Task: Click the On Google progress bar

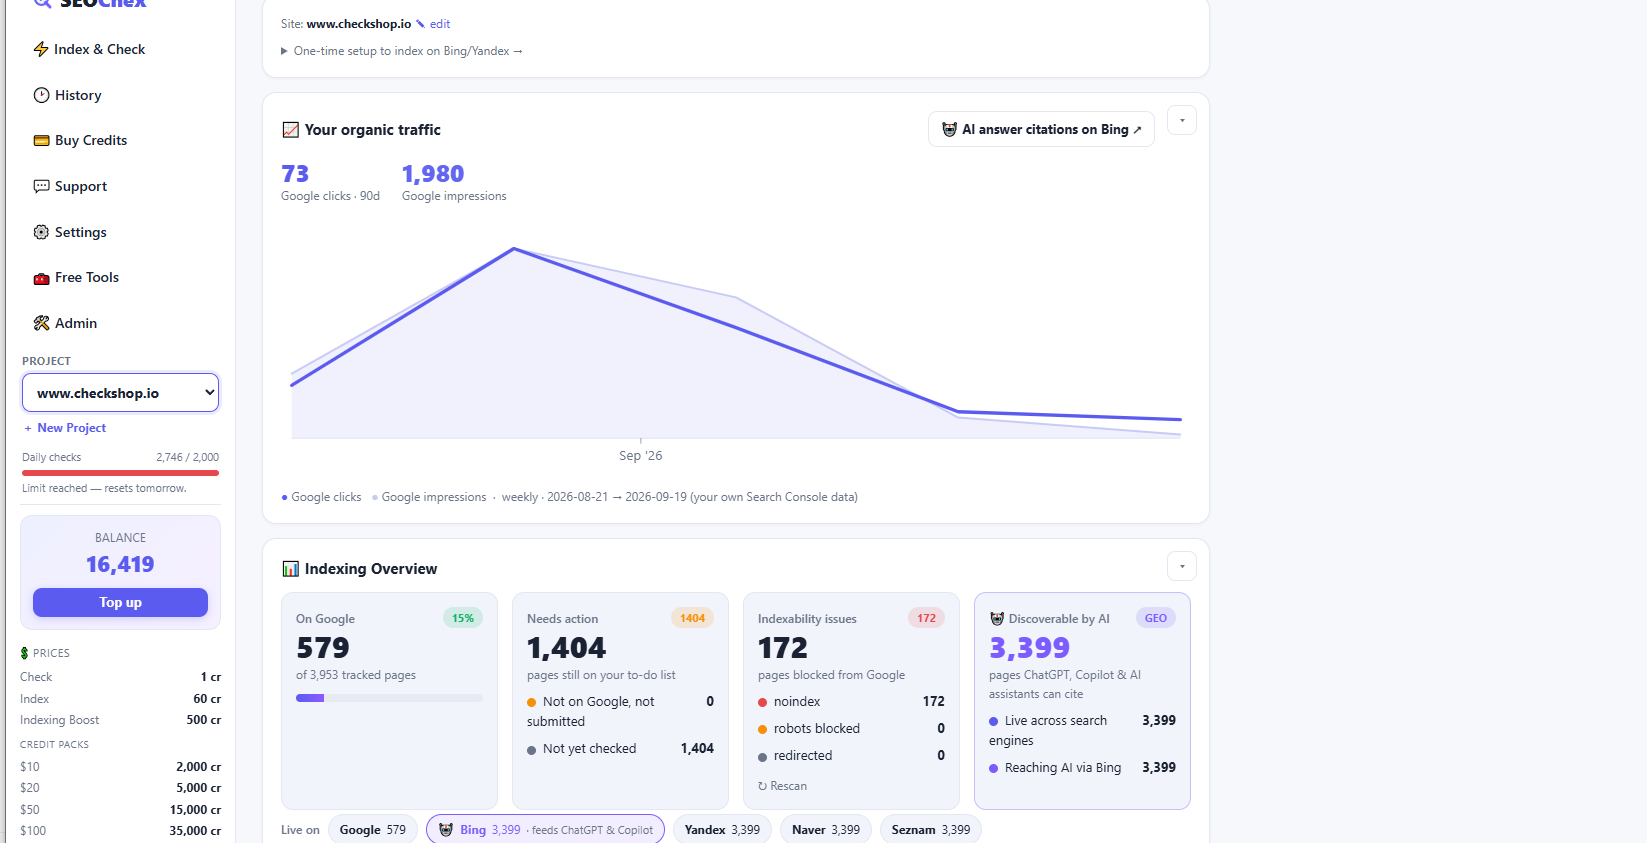Action: click(389, 698)
